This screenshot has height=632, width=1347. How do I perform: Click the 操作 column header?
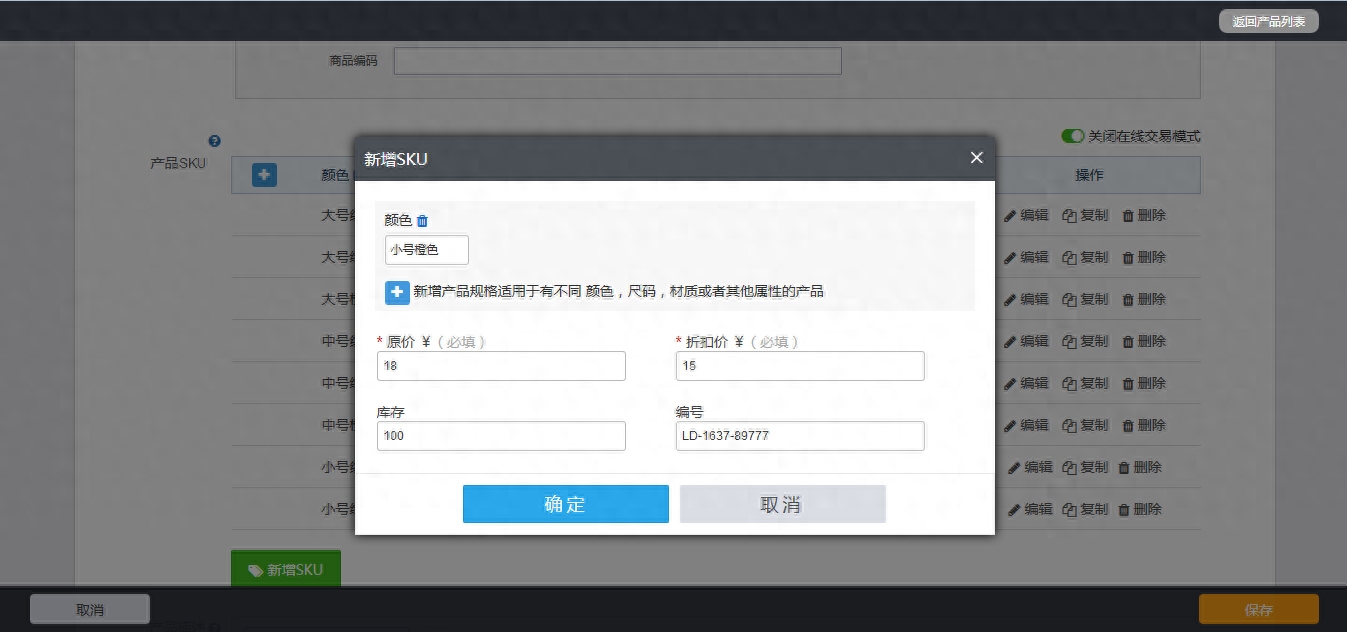(x=1089, y=175)
